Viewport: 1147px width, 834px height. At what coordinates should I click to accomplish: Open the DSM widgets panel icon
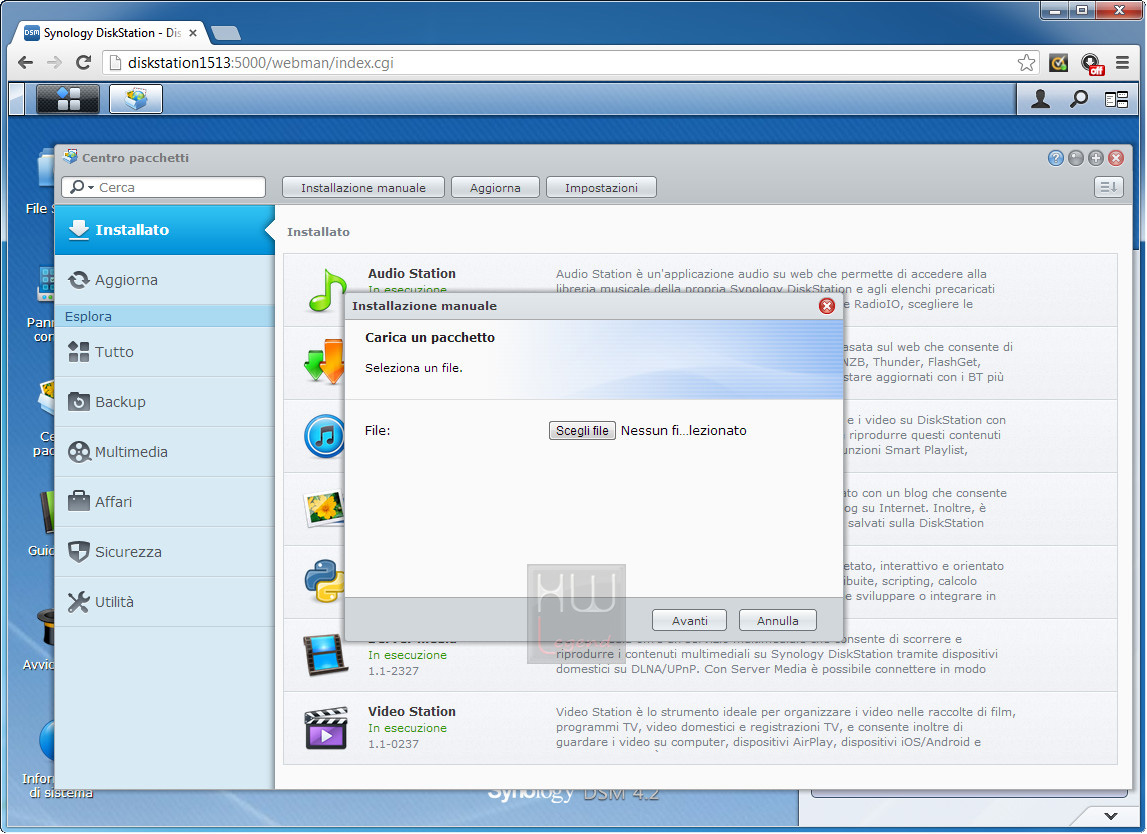coord(1116,99)
